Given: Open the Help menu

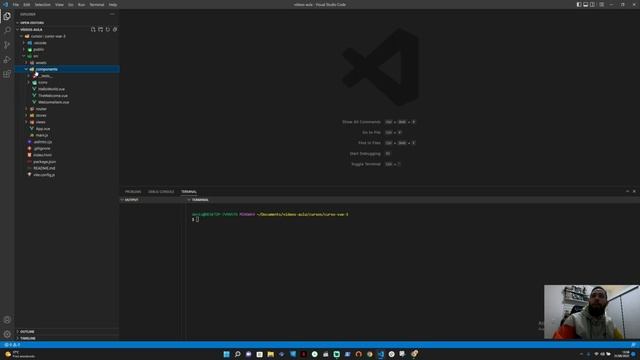Looking at the screenshot, I should click(113, 4).
